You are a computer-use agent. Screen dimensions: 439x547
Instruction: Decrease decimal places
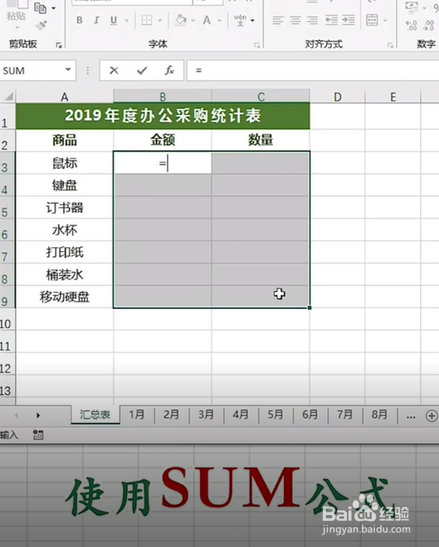tap(429, 25)
